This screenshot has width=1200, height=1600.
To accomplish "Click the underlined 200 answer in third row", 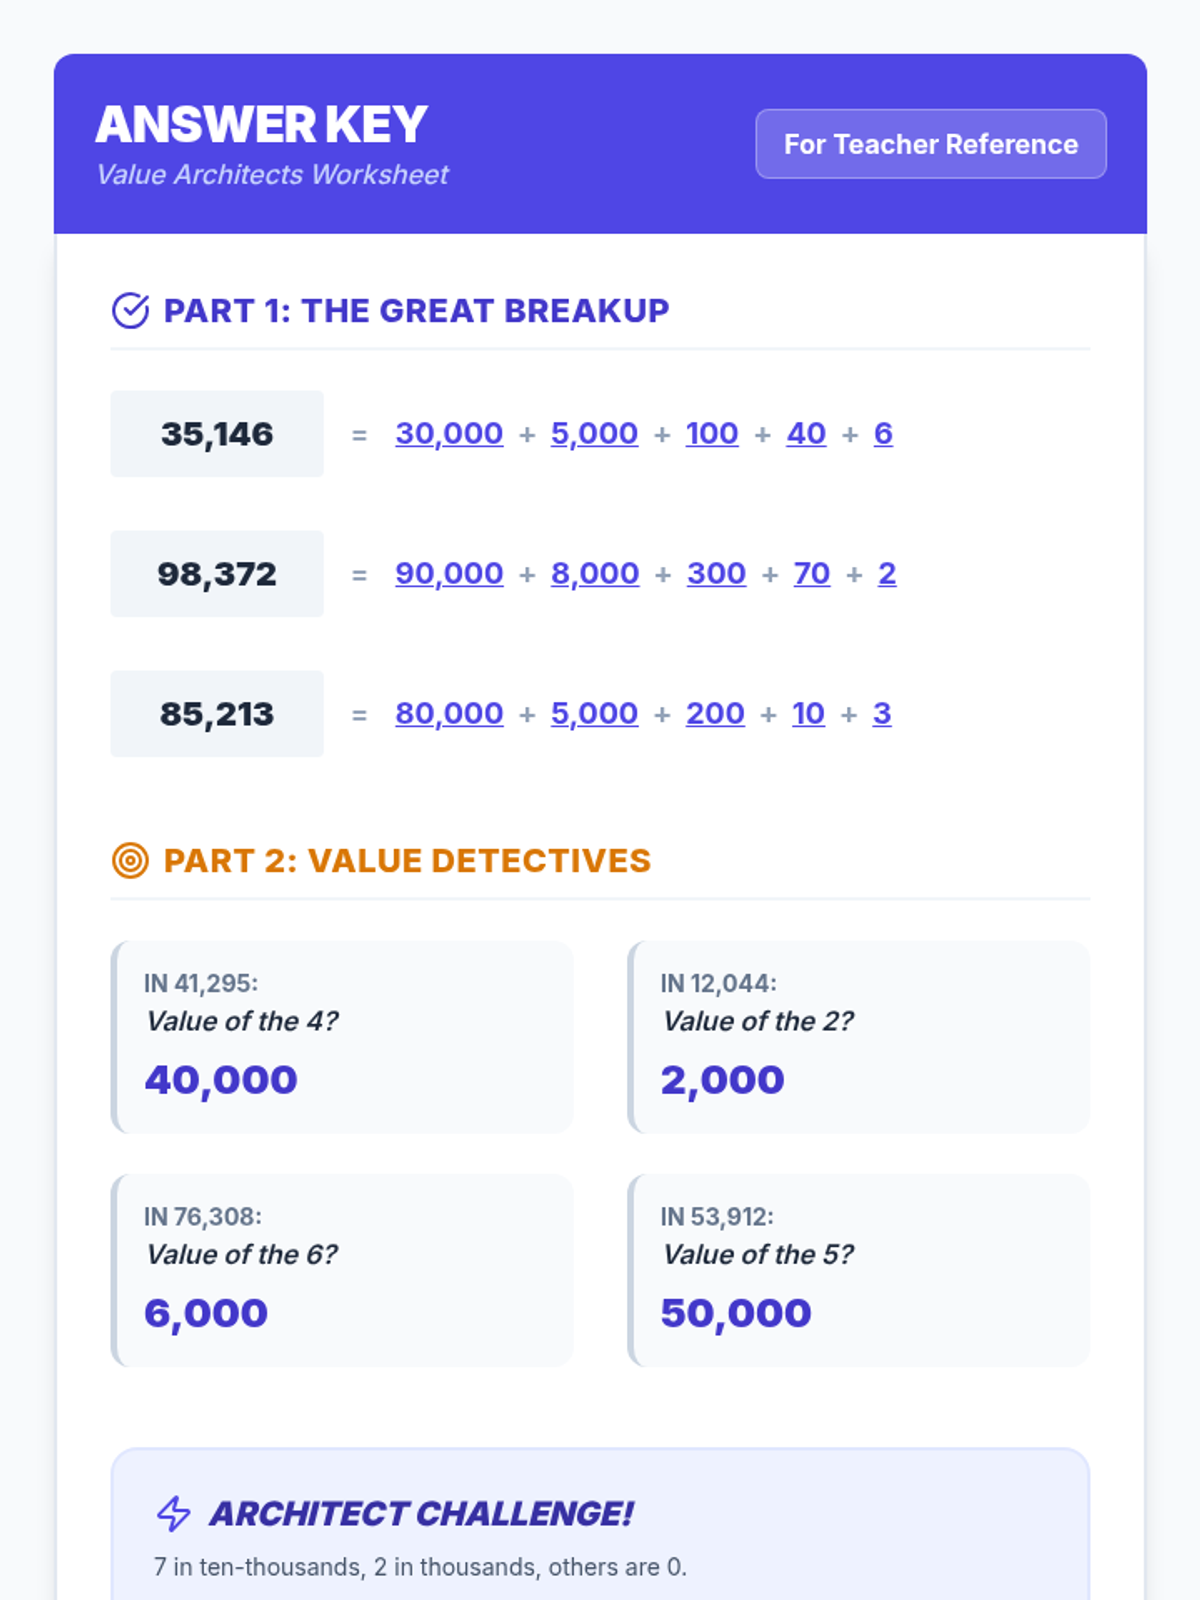I will (715, 714).
